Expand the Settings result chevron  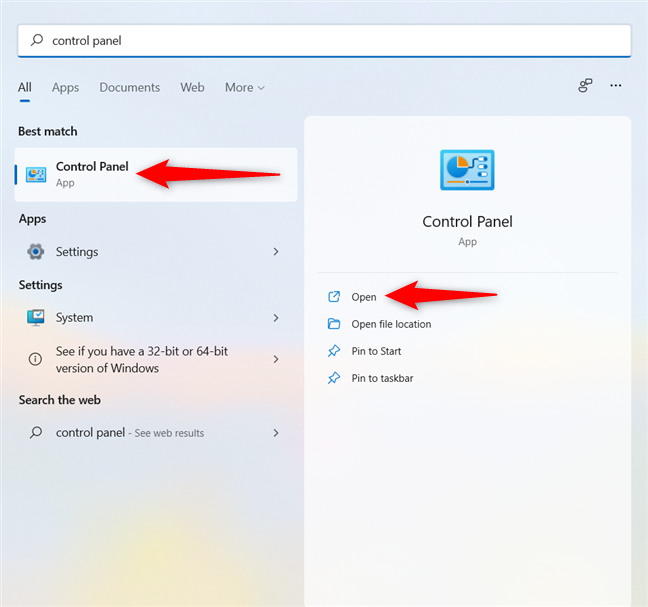[276, 252]
